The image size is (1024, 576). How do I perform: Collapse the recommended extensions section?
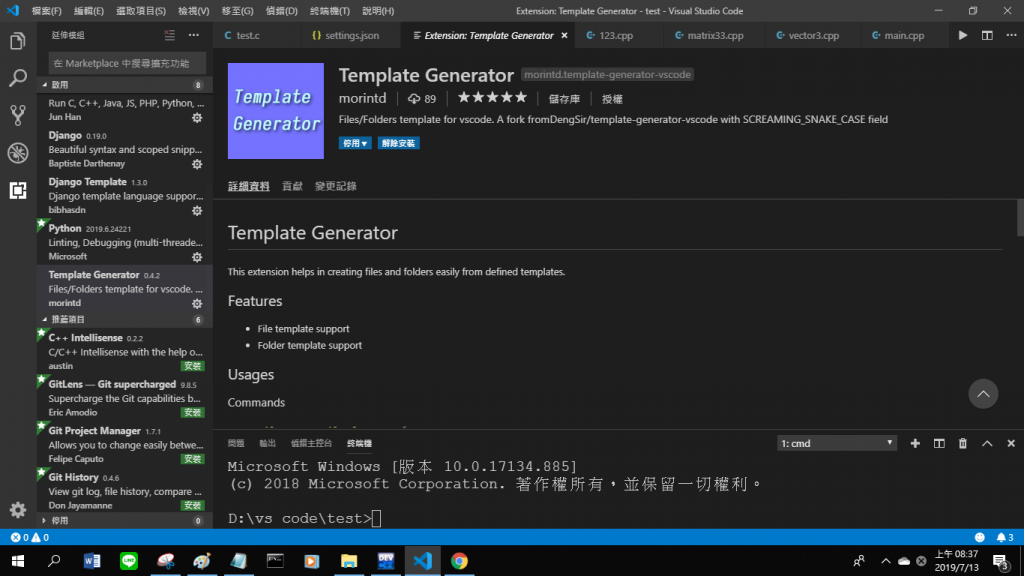[124, 319]
